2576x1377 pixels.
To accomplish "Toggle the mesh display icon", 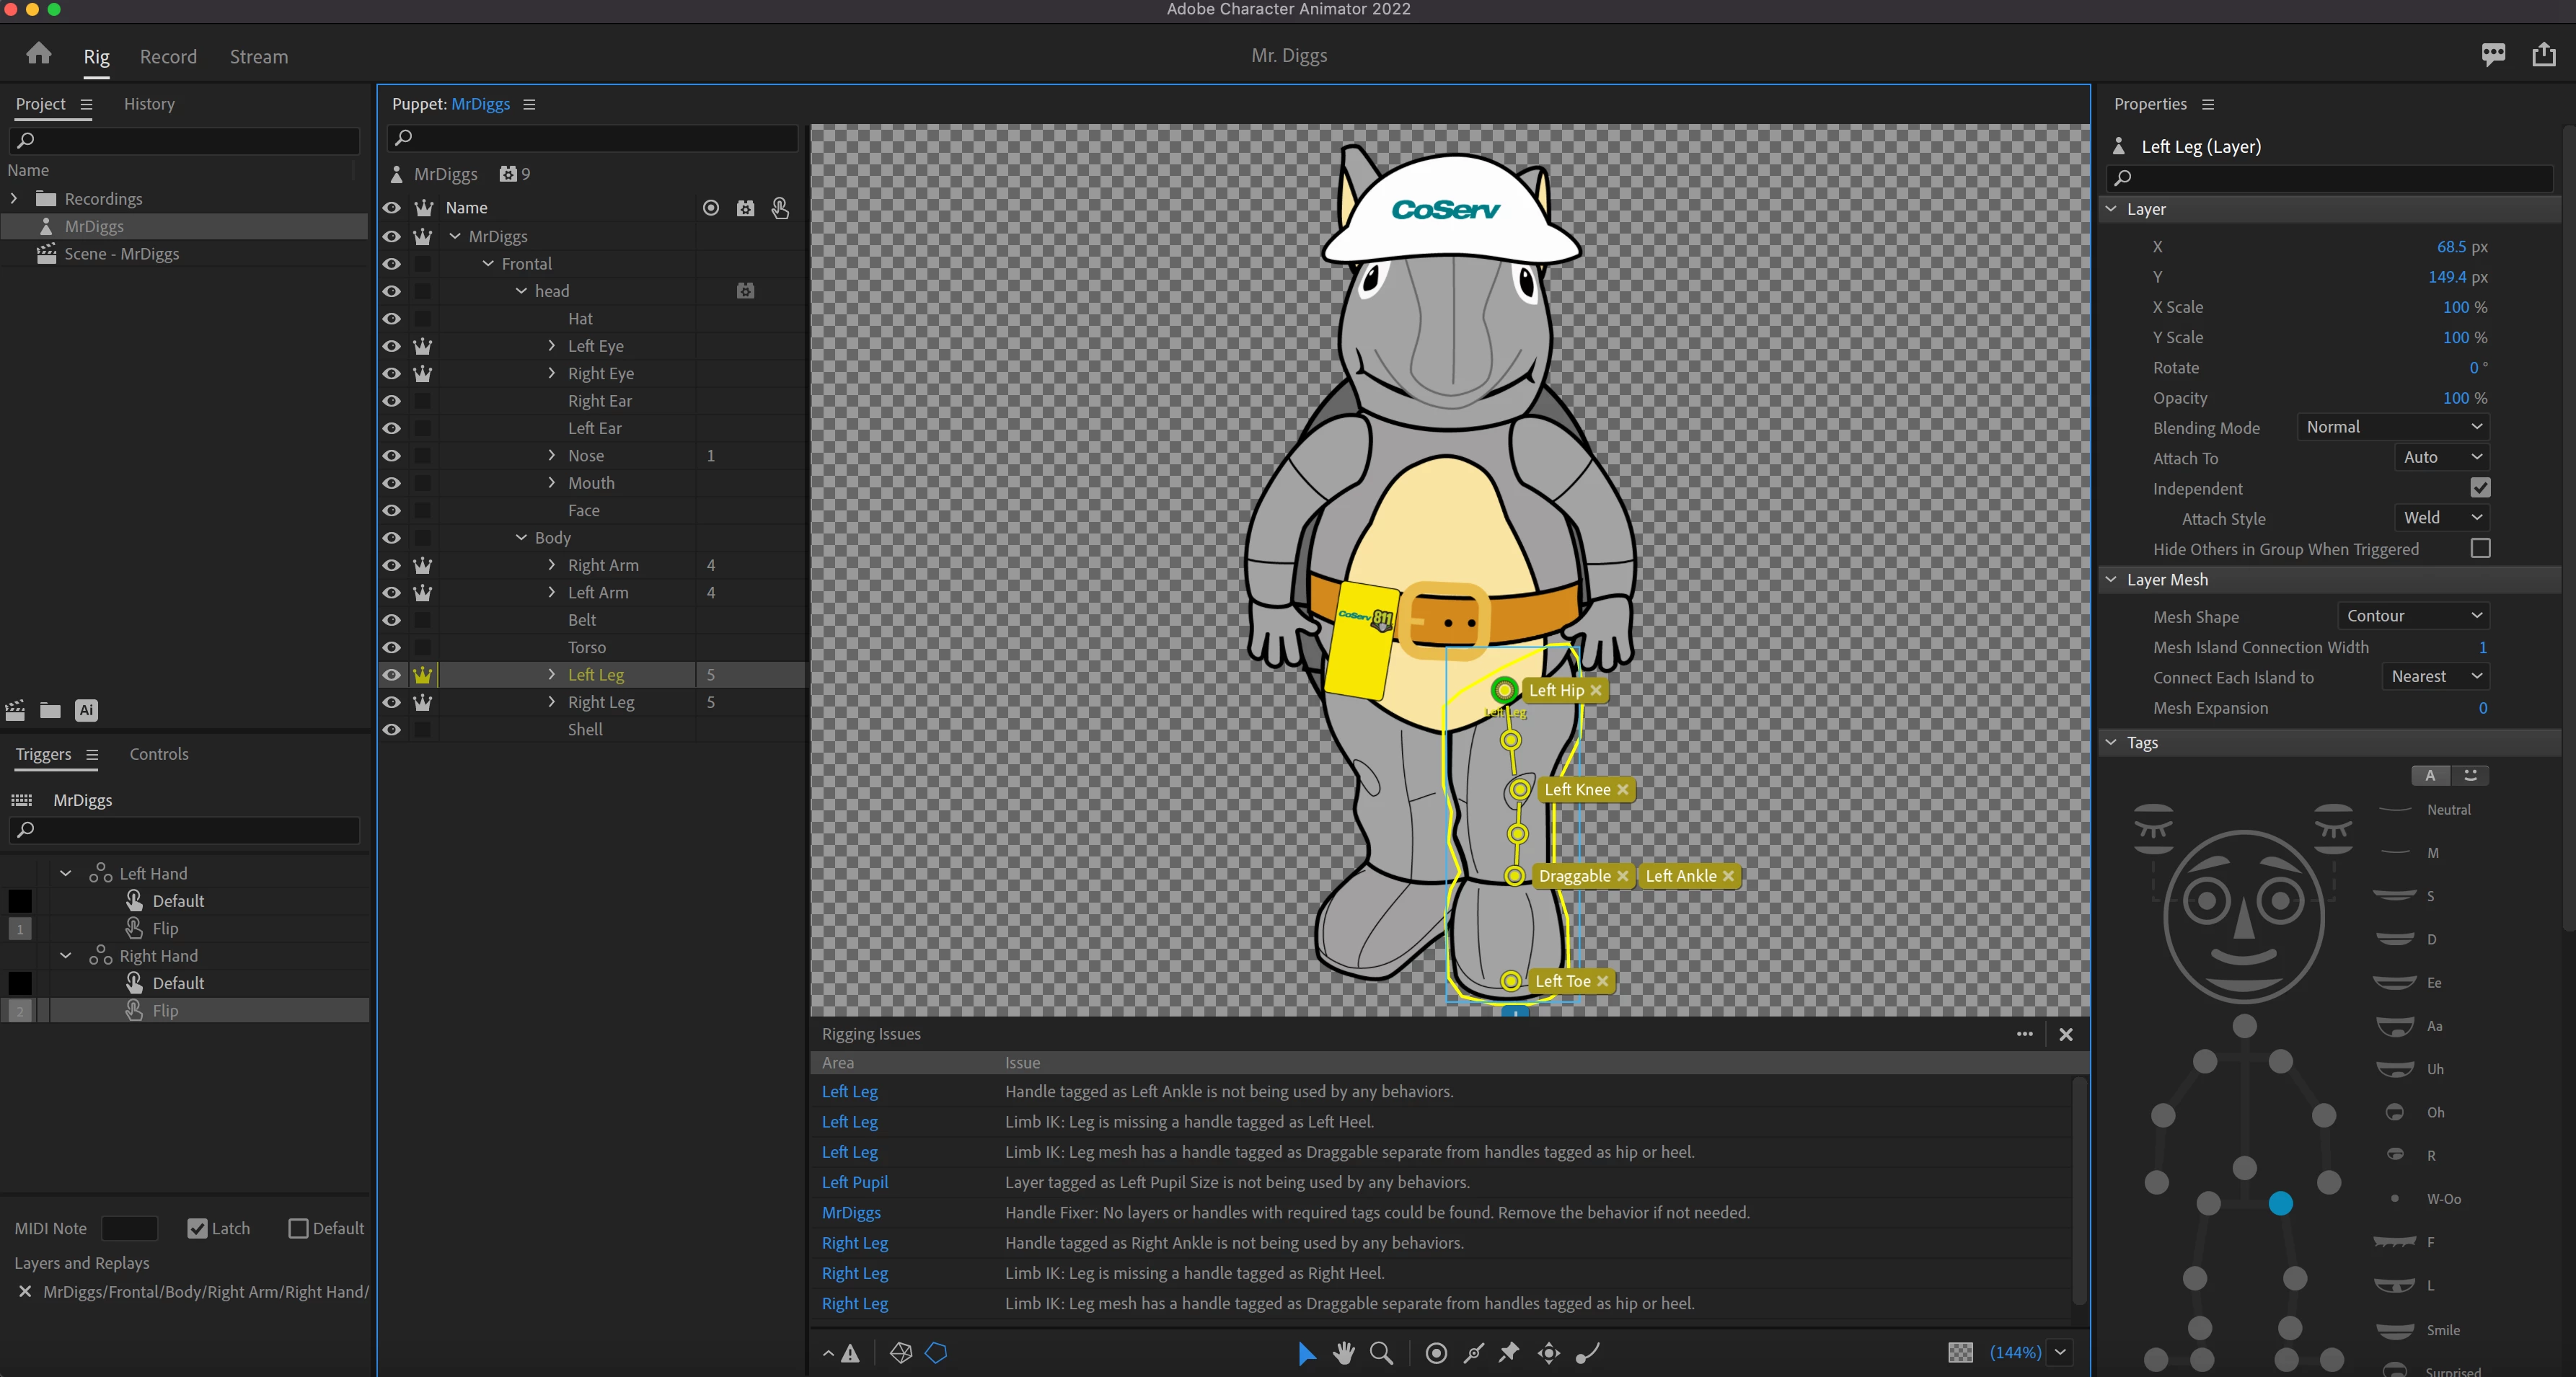I will coord(901,1353).
